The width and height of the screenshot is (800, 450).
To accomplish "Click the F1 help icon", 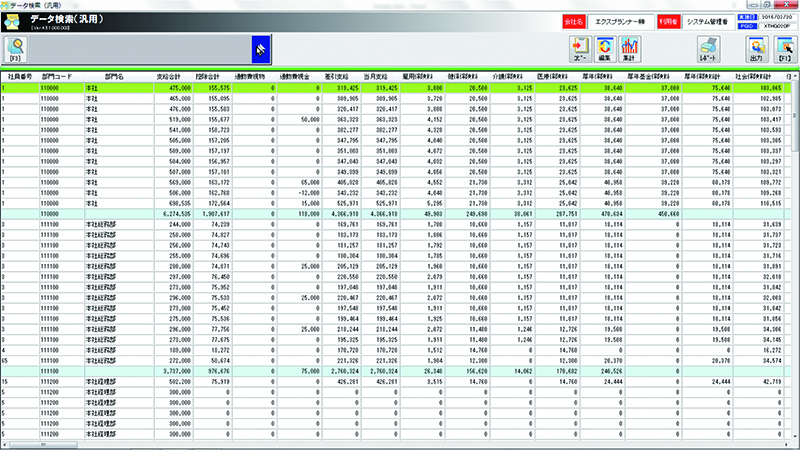I will [x=783, y=49].
